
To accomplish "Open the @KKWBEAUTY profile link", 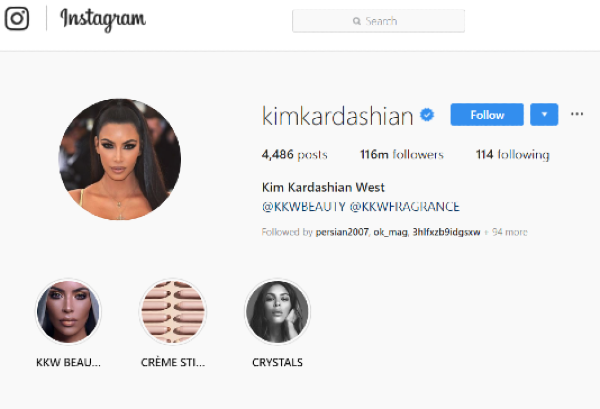I will tap(304, 207).
